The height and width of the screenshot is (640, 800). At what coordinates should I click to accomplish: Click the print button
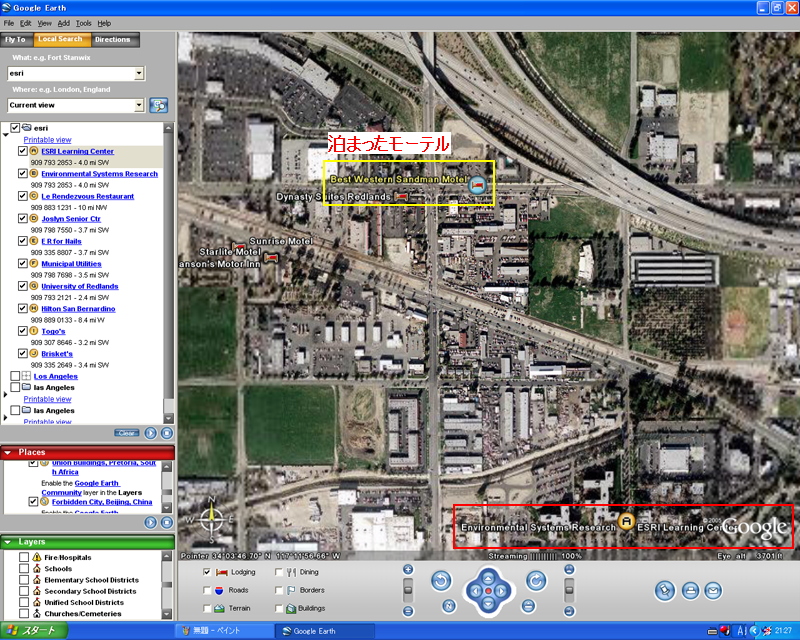[x=690, y=591]
